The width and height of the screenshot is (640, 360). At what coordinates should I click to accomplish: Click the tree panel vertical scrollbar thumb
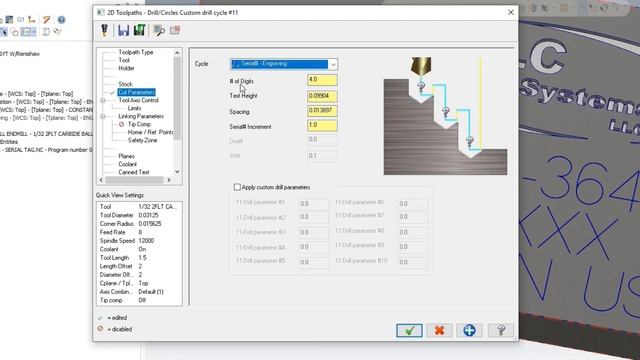tap(177, 98)
